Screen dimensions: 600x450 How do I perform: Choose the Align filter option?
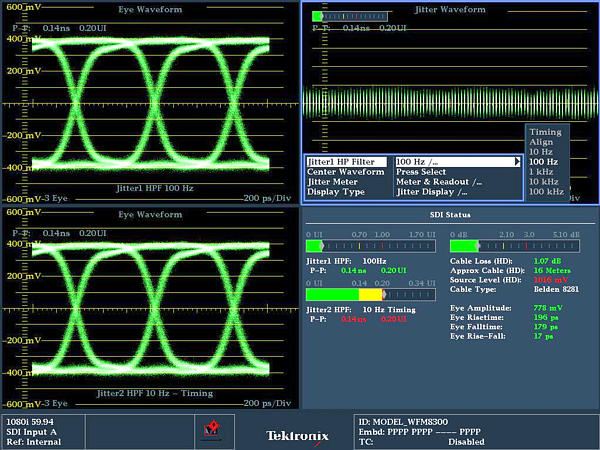coord(541,141)
